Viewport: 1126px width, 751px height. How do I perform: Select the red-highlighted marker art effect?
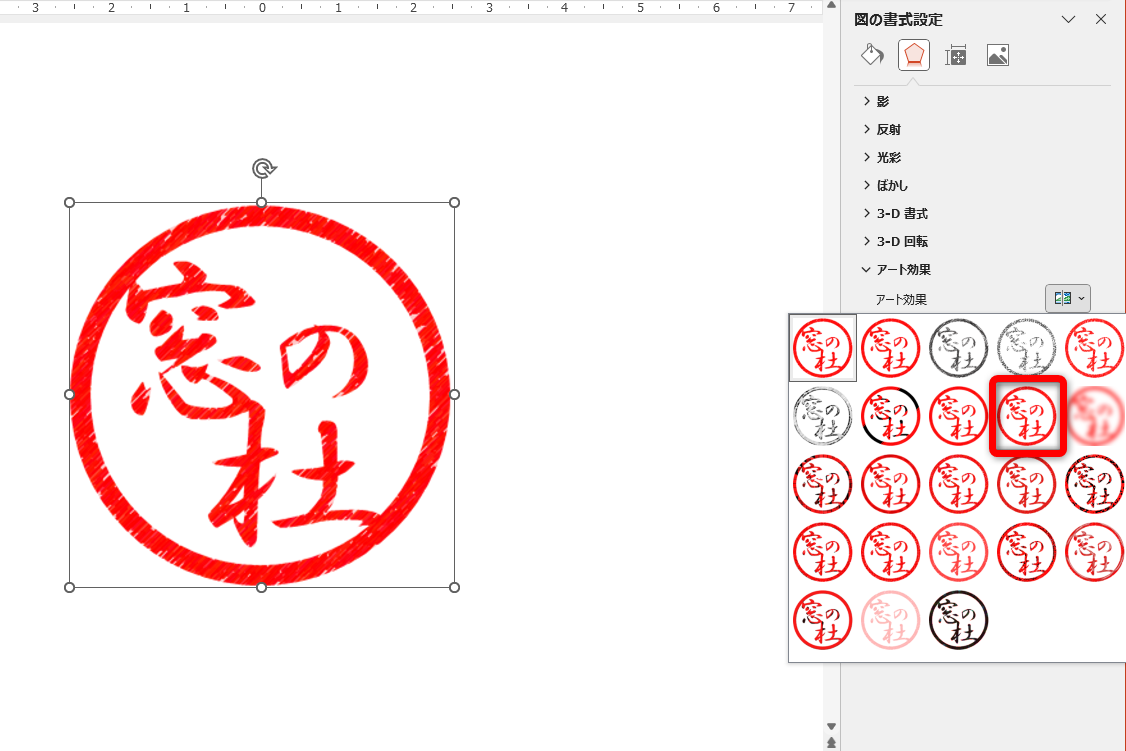click(x=1026, y=416)
